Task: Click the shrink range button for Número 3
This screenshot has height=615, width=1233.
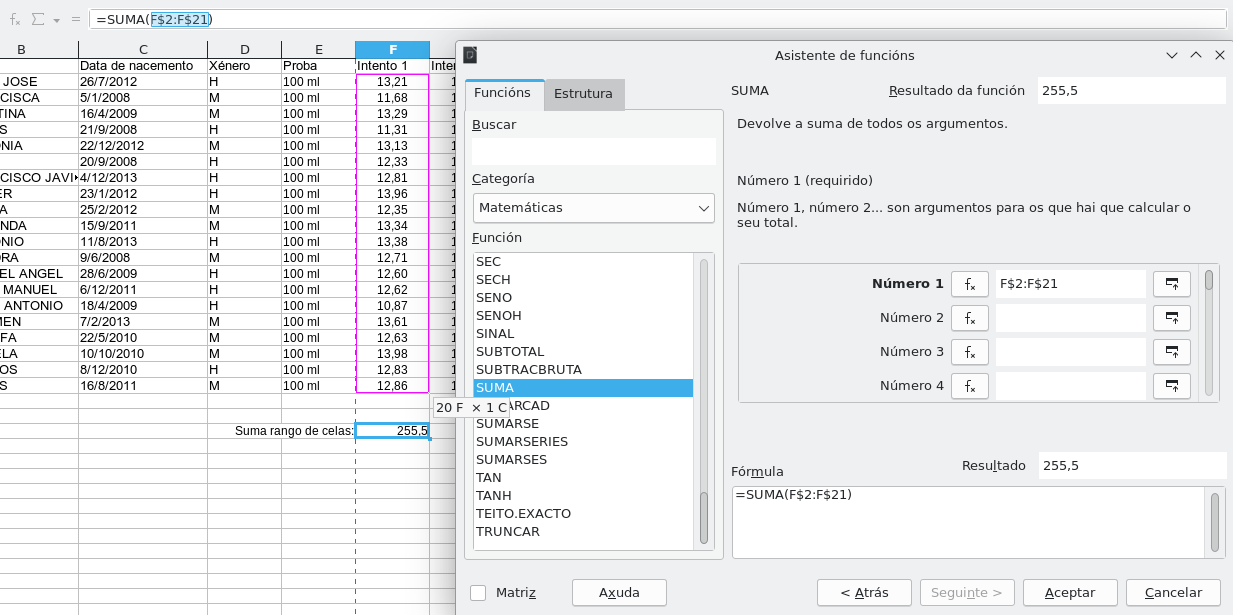Action: [1171, 352]
